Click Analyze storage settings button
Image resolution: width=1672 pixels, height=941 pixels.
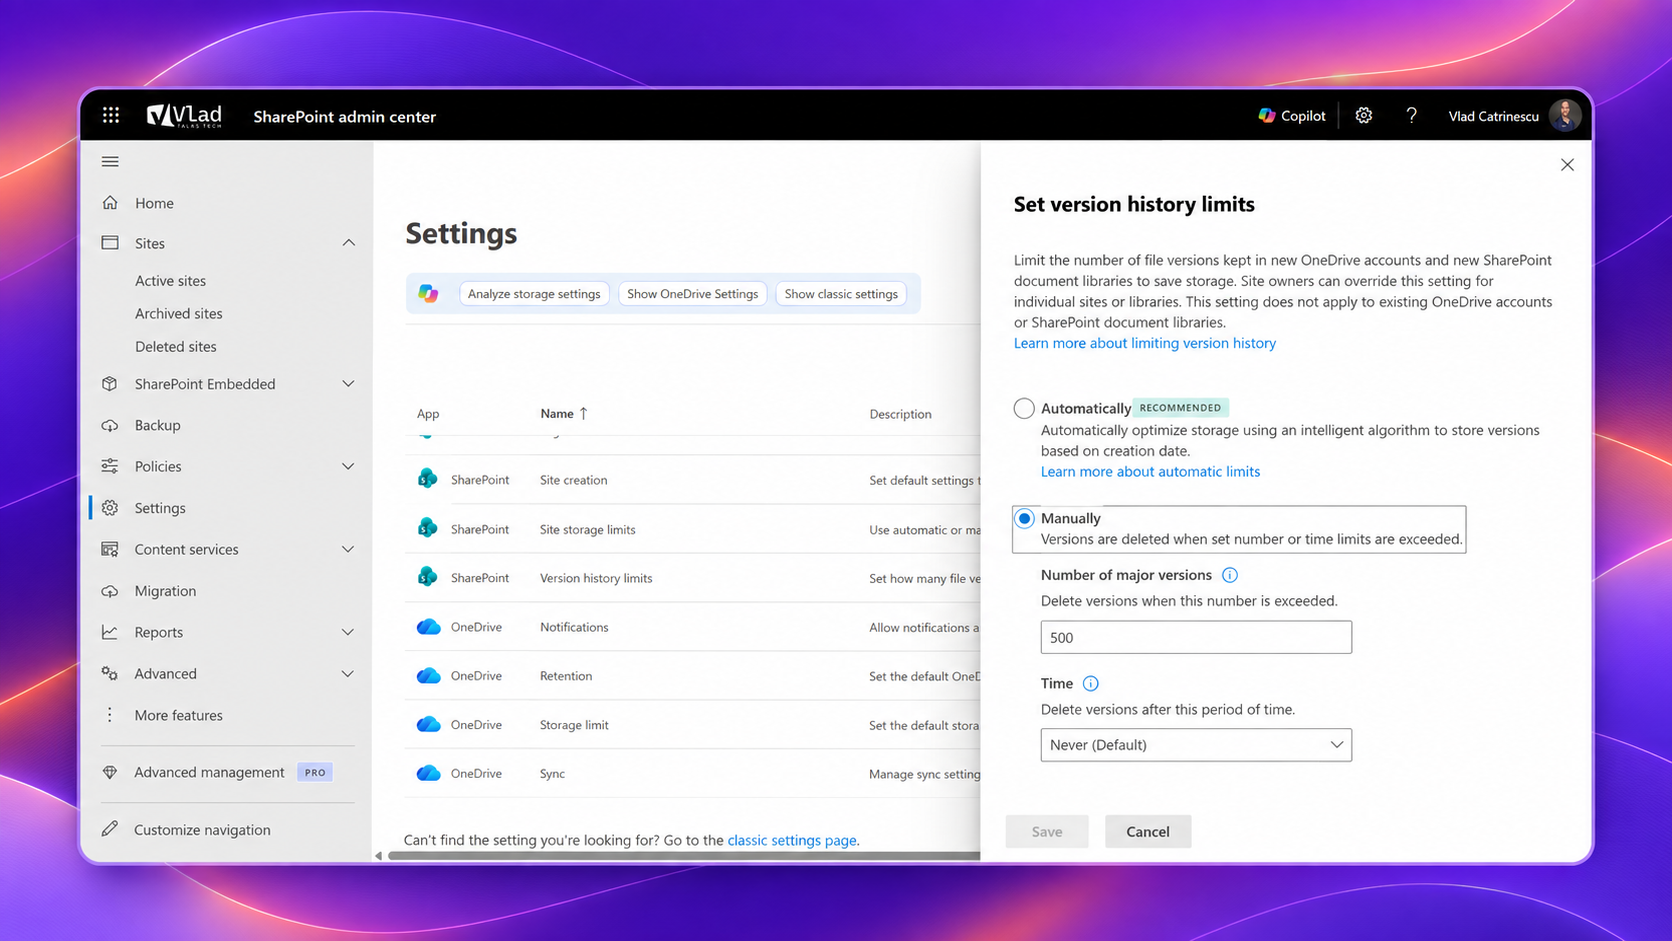pos(534,294)
